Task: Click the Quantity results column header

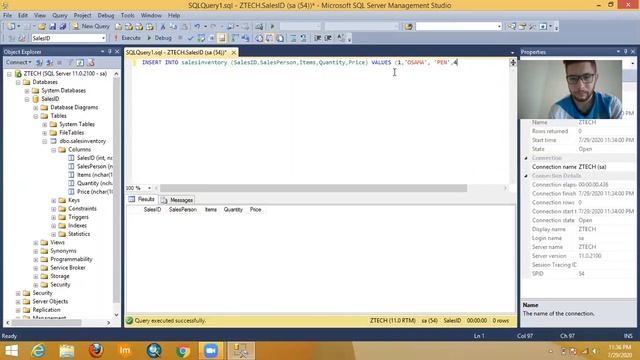Action: [233, 209]
